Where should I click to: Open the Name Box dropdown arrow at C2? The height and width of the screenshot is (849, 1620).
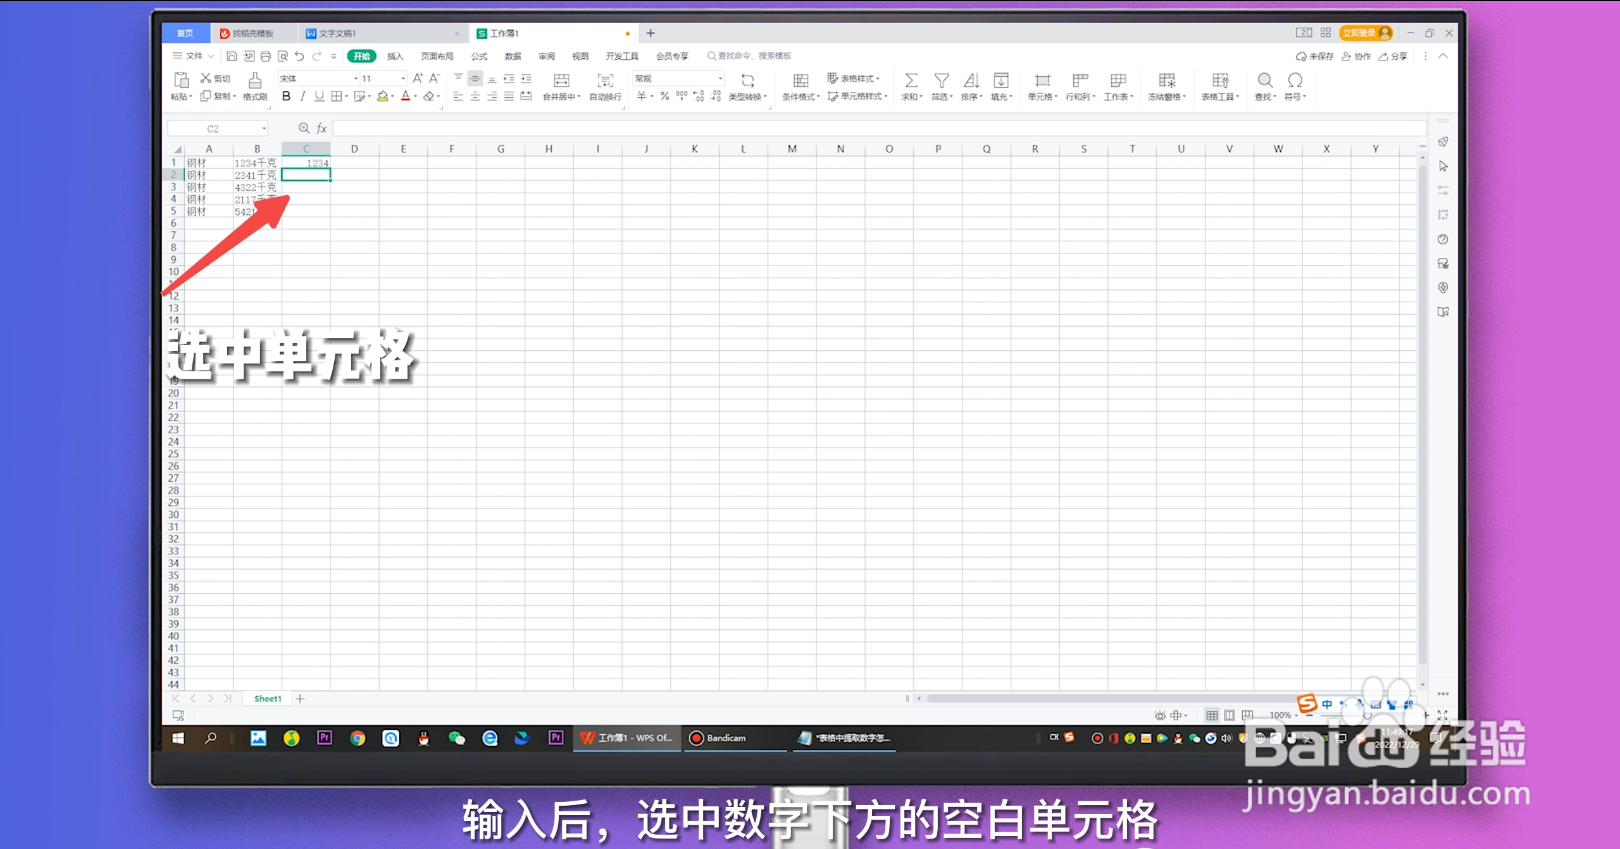click(x=264, y=128)
